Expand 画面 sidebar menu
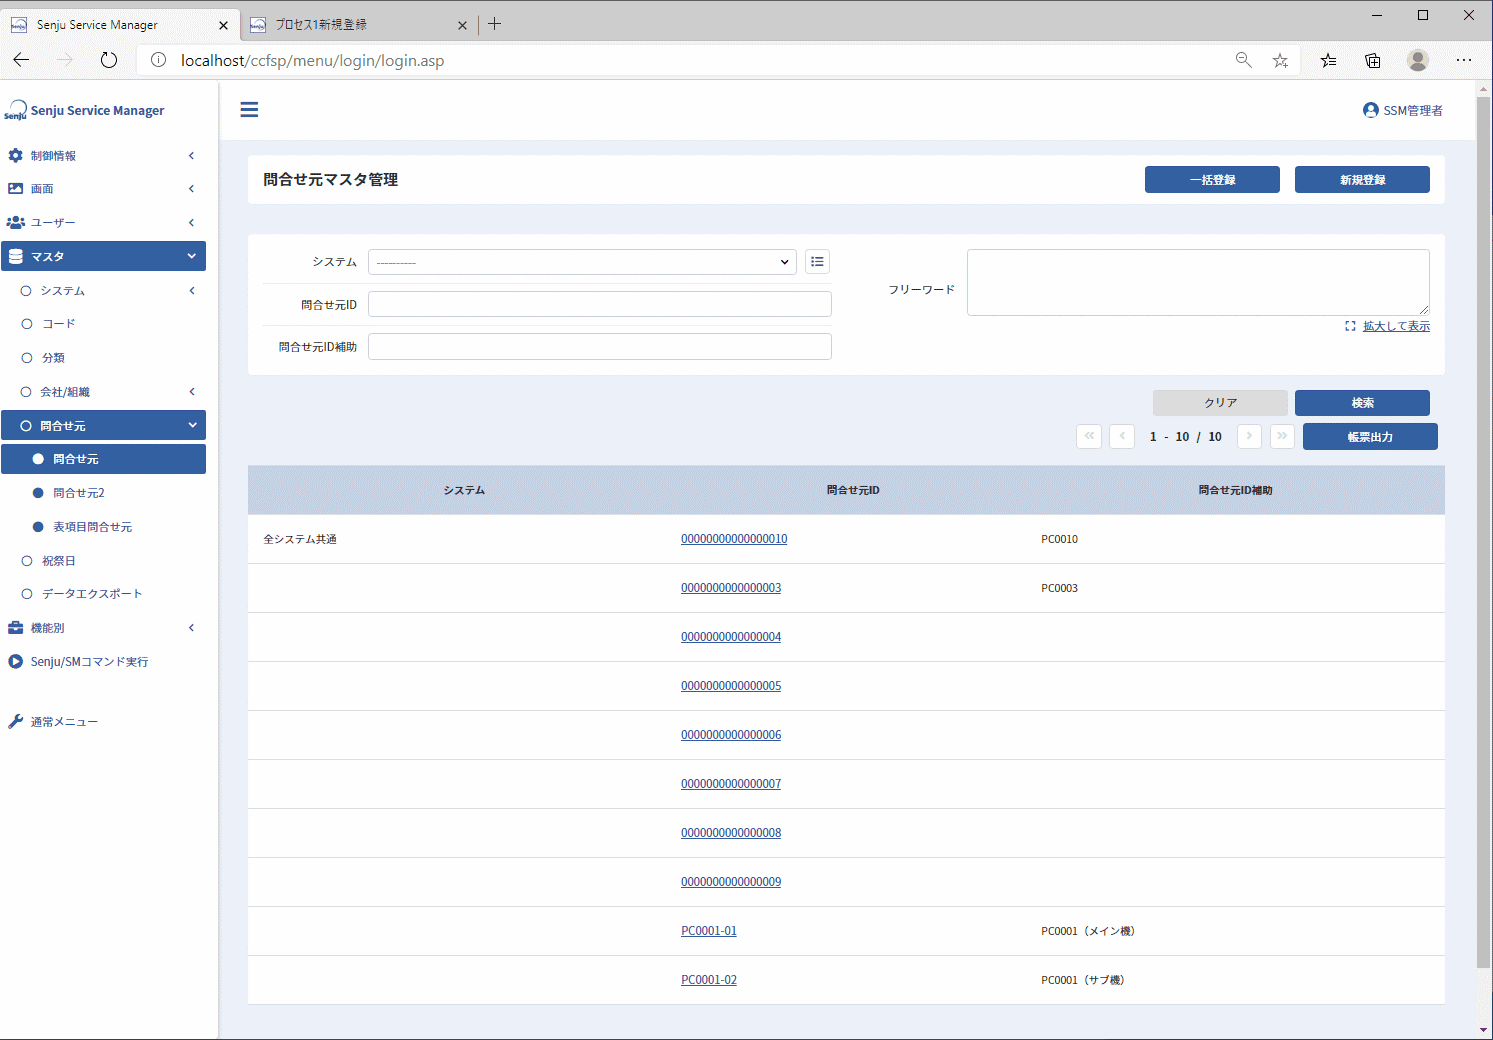 [x=103, y=189]
